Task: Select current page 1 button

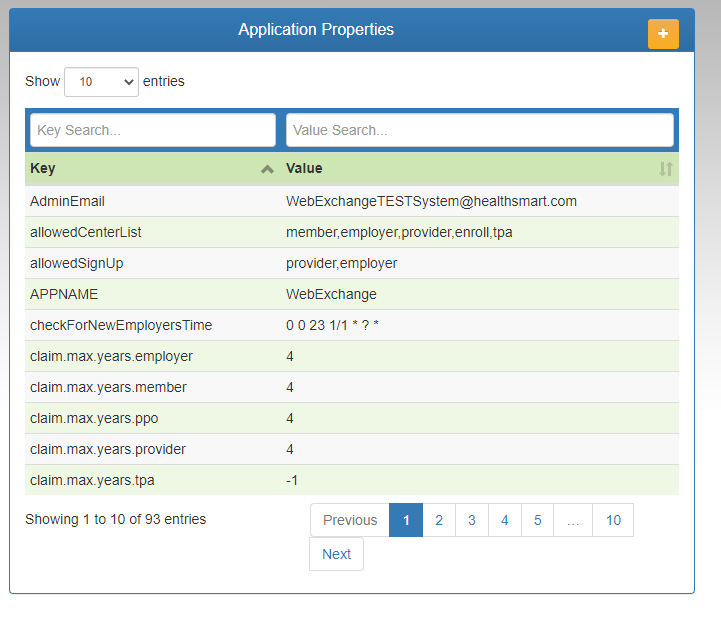Action: pos(406,520)
